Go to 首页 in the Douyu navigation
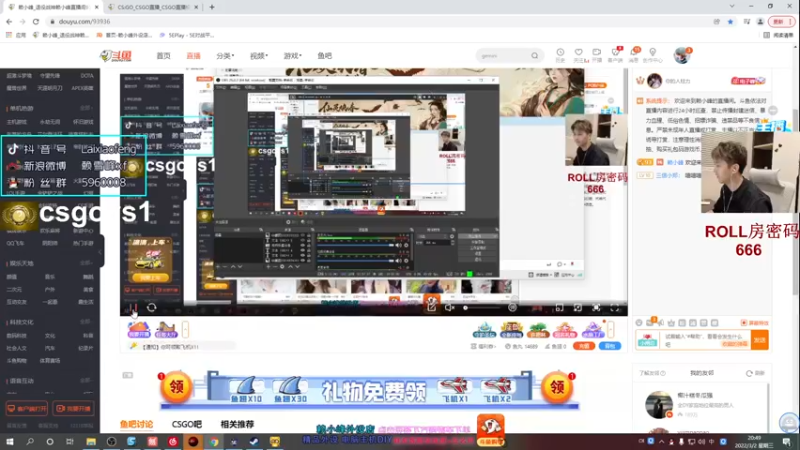Image resolution: width=800 pixels, height=450 pixels. [x=163, y=56]
